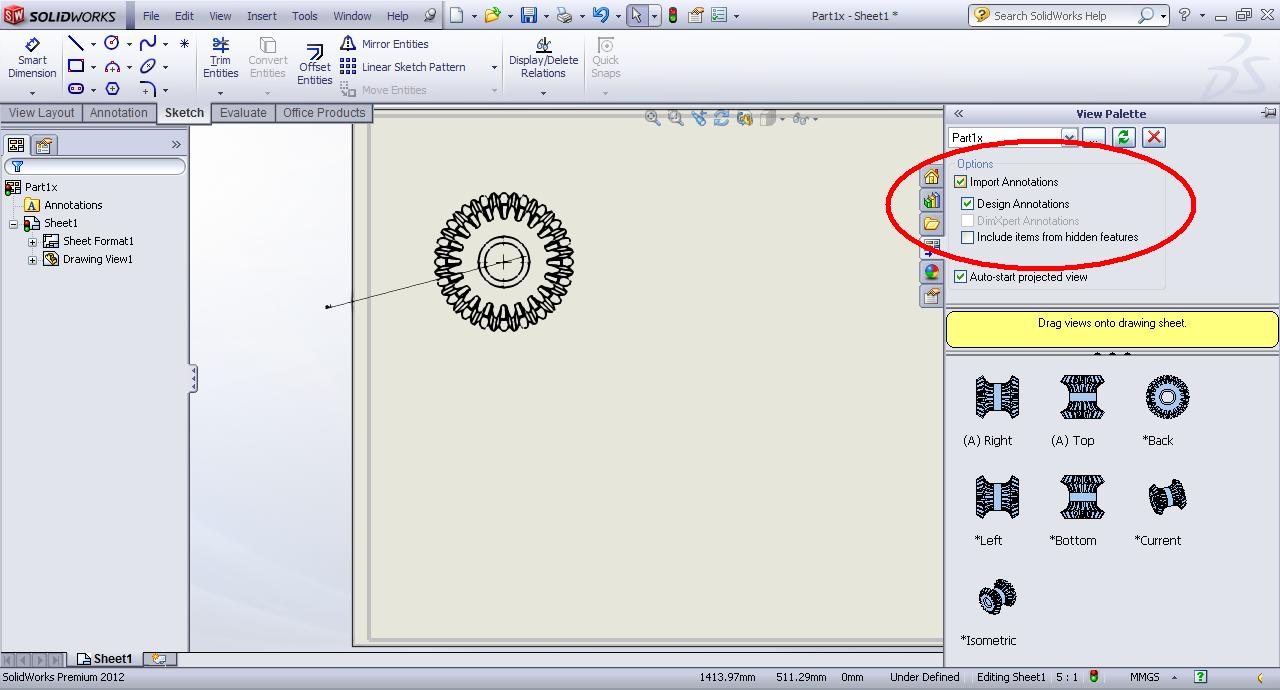
Task: Pick the Ellipse sketch tool
Action: [148, 67]
